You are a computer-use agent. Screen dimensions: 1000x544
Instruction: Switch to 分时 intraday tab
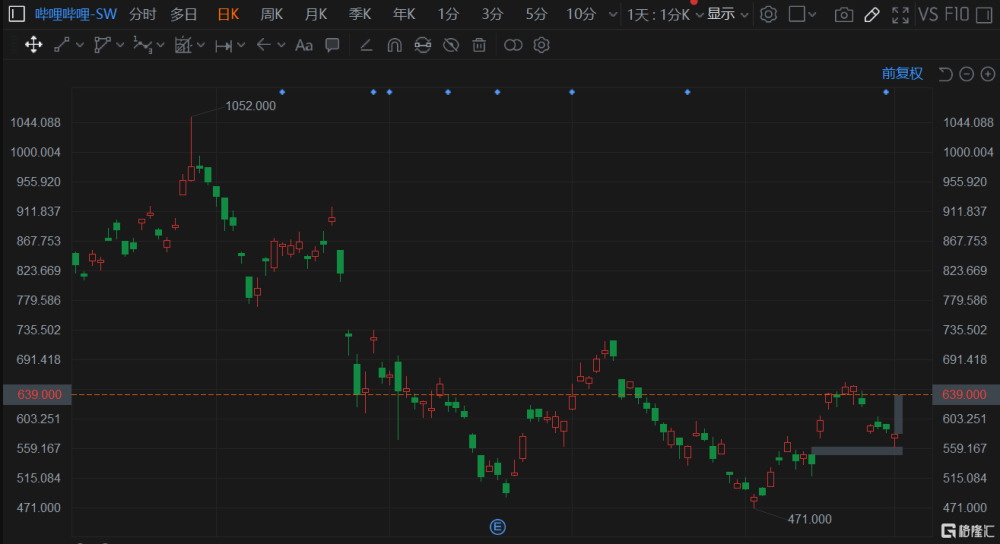coord(143,14)
